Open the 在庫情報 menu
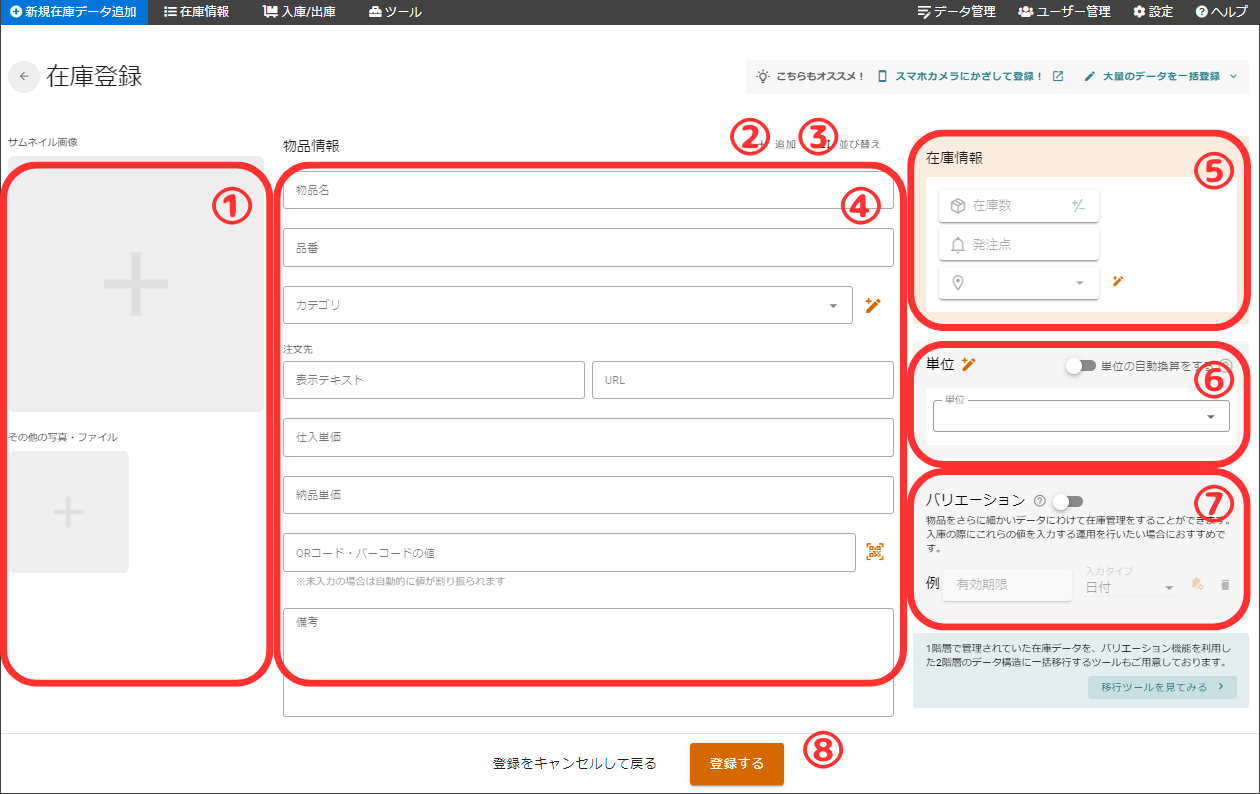The height and width of the screenshot is (794, 1260). 196,12
